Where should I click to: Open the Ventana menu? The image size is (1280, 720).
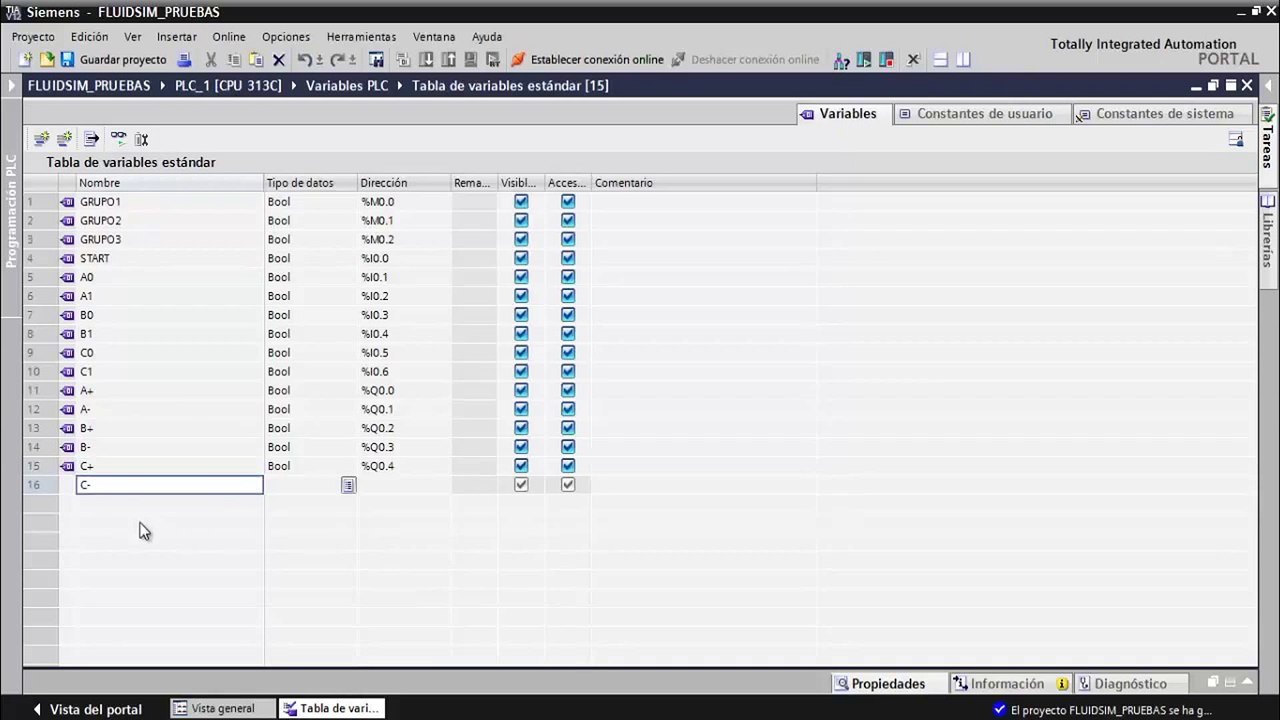pyautogui.click(x=434, y=37)
